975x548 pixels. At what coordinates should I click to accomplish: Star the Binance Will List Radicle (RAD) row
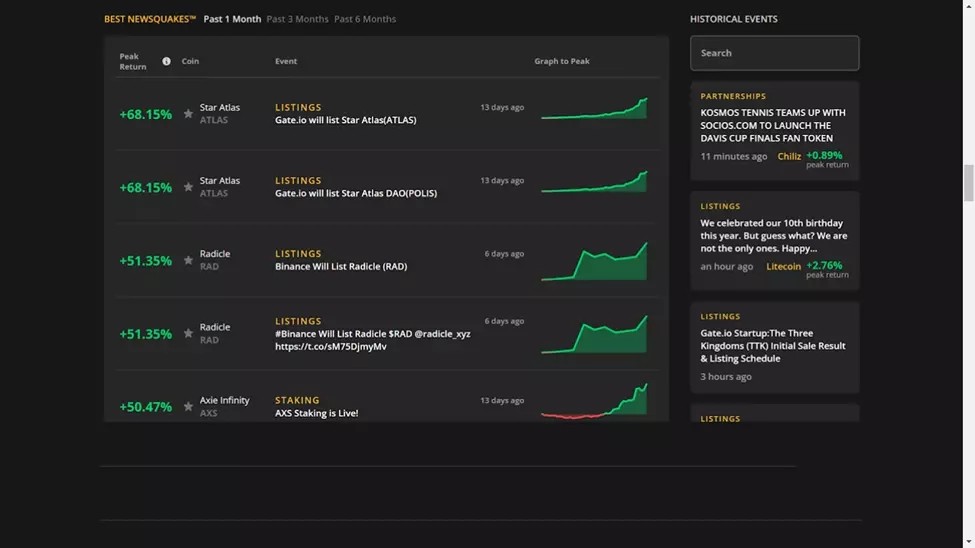(x=188, y=260)
